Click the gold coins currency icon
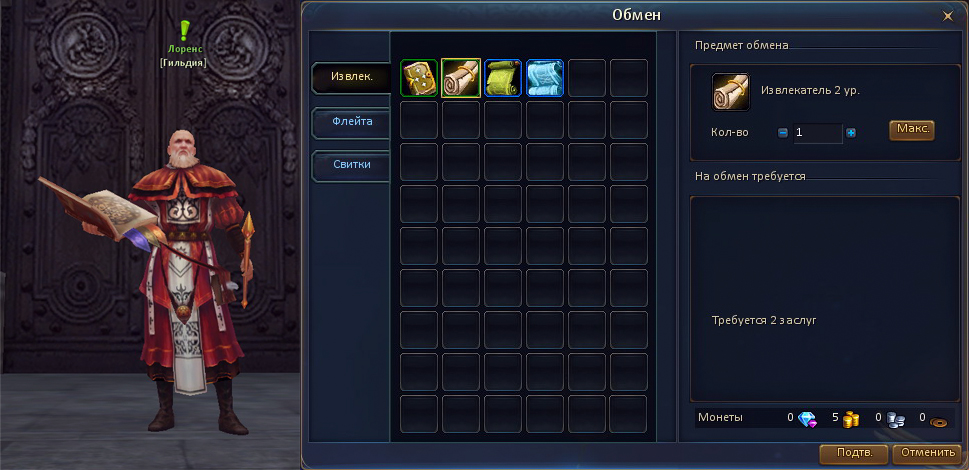Viewport: 969px width, 470px height. pyautogui.click(x=851, y=419)
